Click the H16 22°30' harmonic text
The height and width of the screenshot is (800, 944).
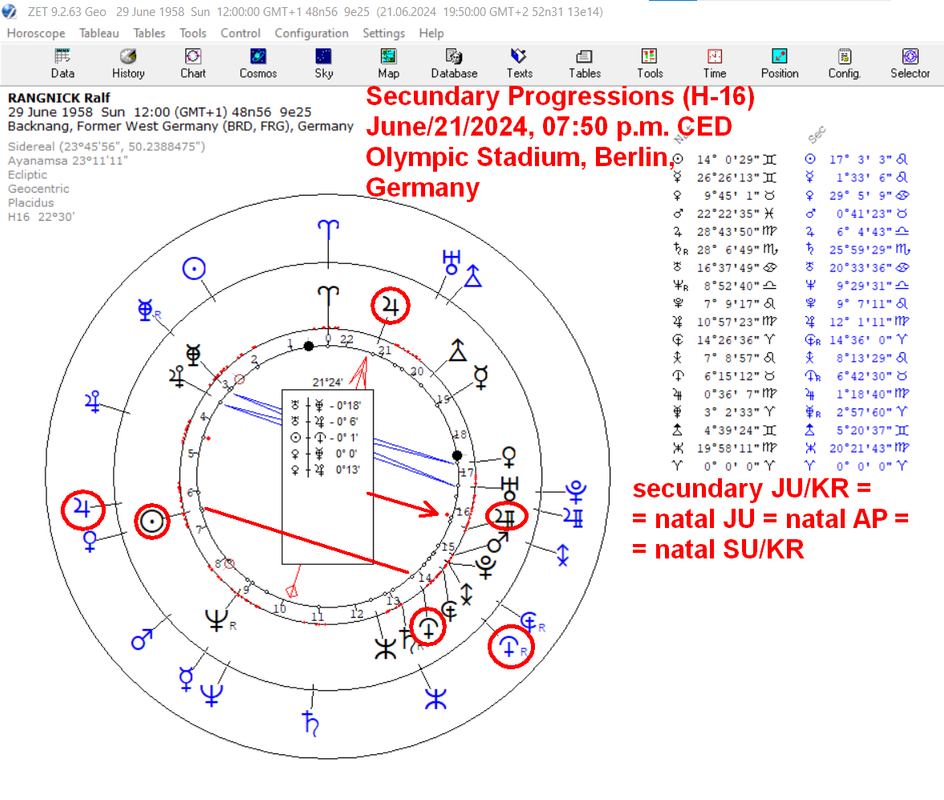point(42,217)
